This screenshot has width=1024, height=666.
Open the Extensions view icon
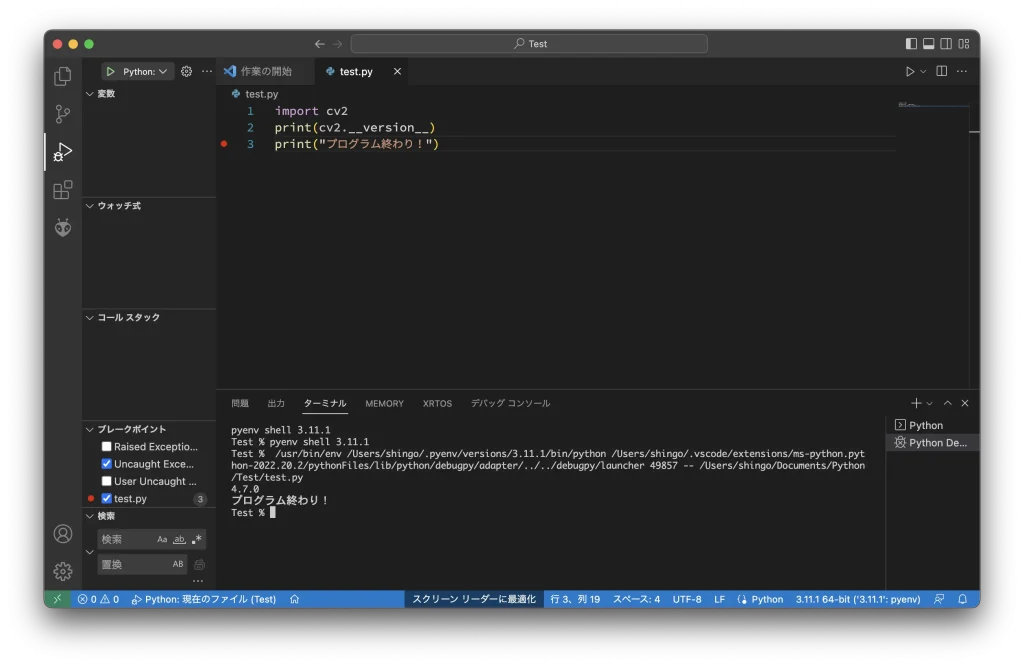tap(63, 190)
